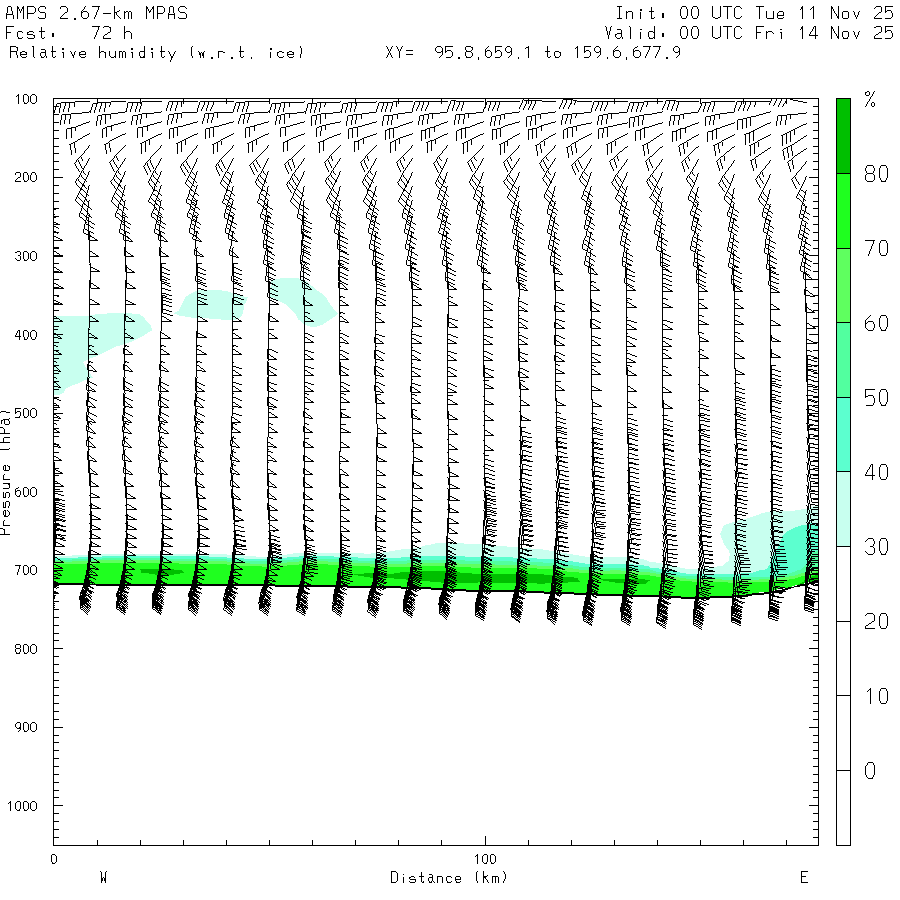The width and height of the screenshot is (900, 900).
Task: Click the 'Init: 00 UTC Tue 11 Nov 25' text
Action: click(754, 13)
